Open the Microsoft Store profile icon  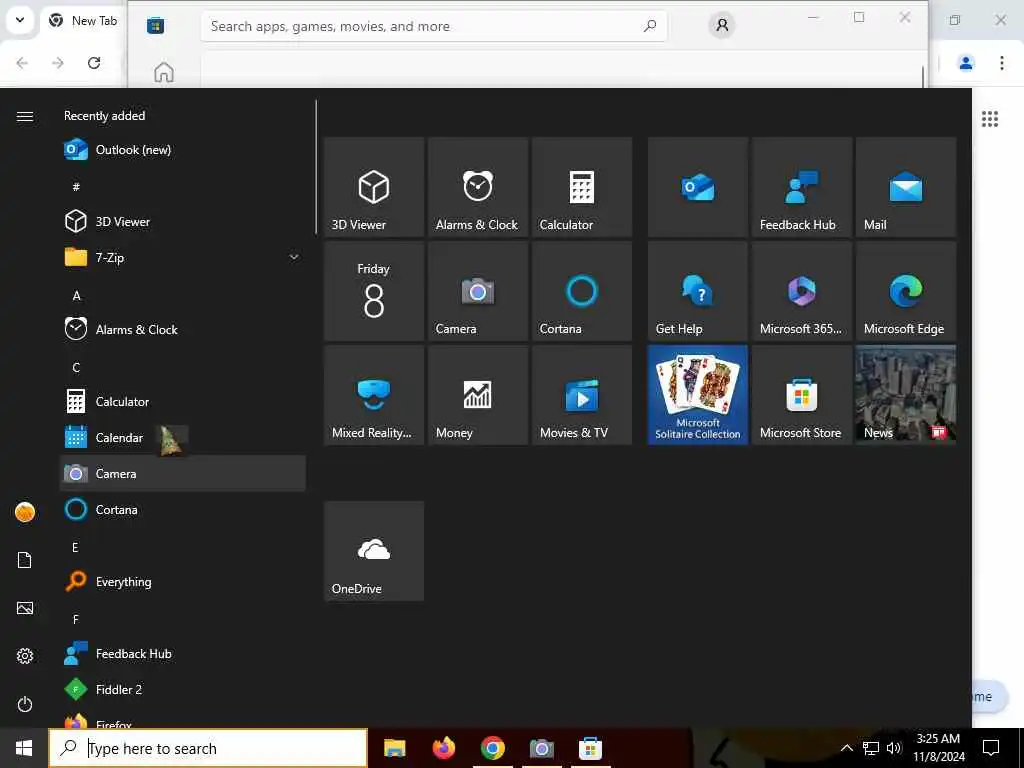(x=722, y=25)
